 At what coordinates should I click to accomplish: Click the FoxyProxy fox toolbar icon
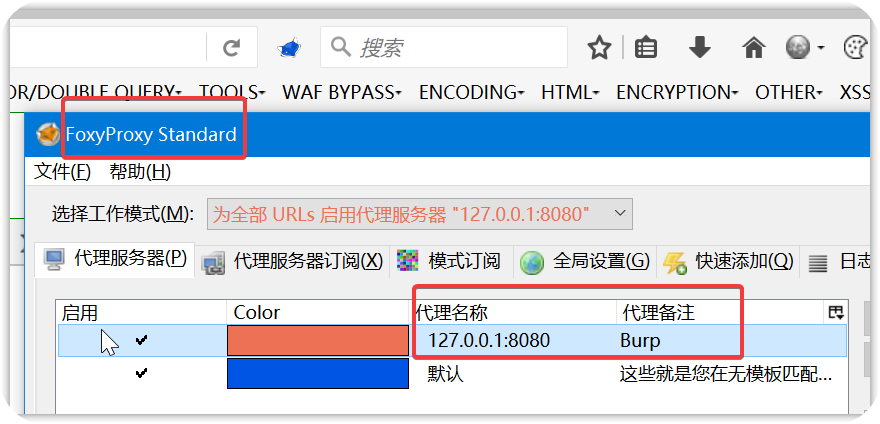290,48
